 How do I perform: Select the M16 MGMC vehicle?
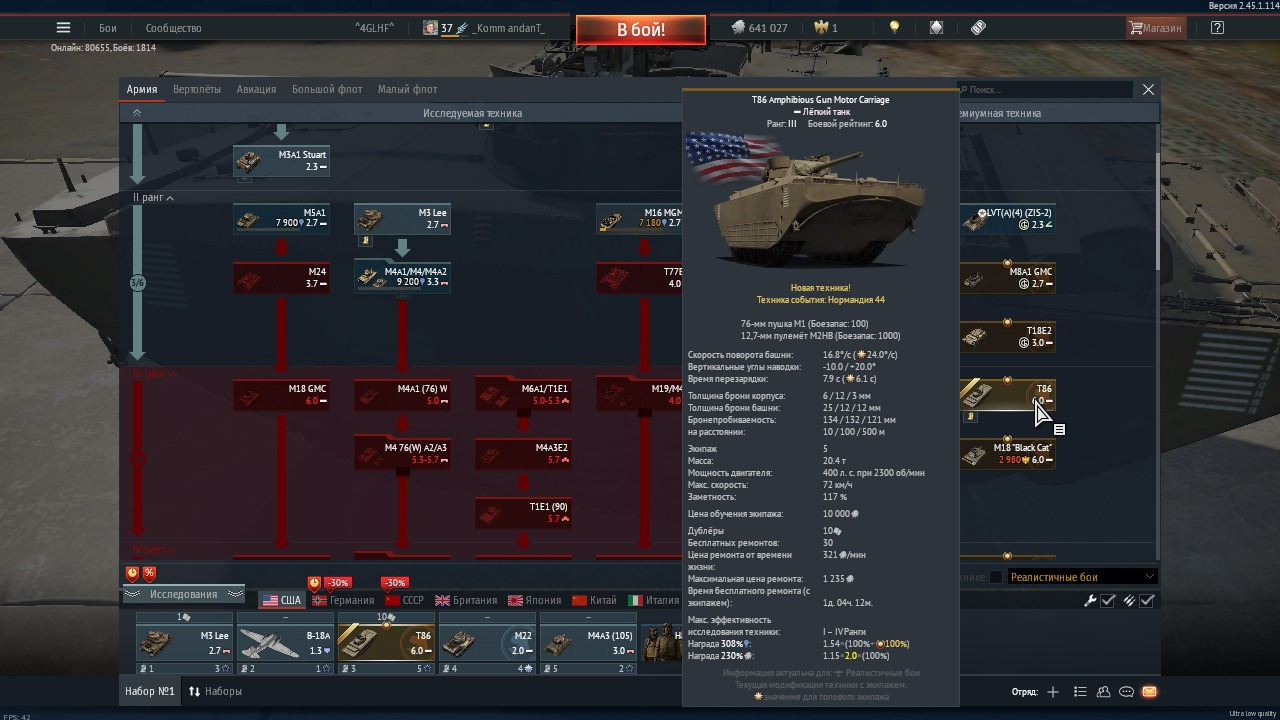click(640, 219)
